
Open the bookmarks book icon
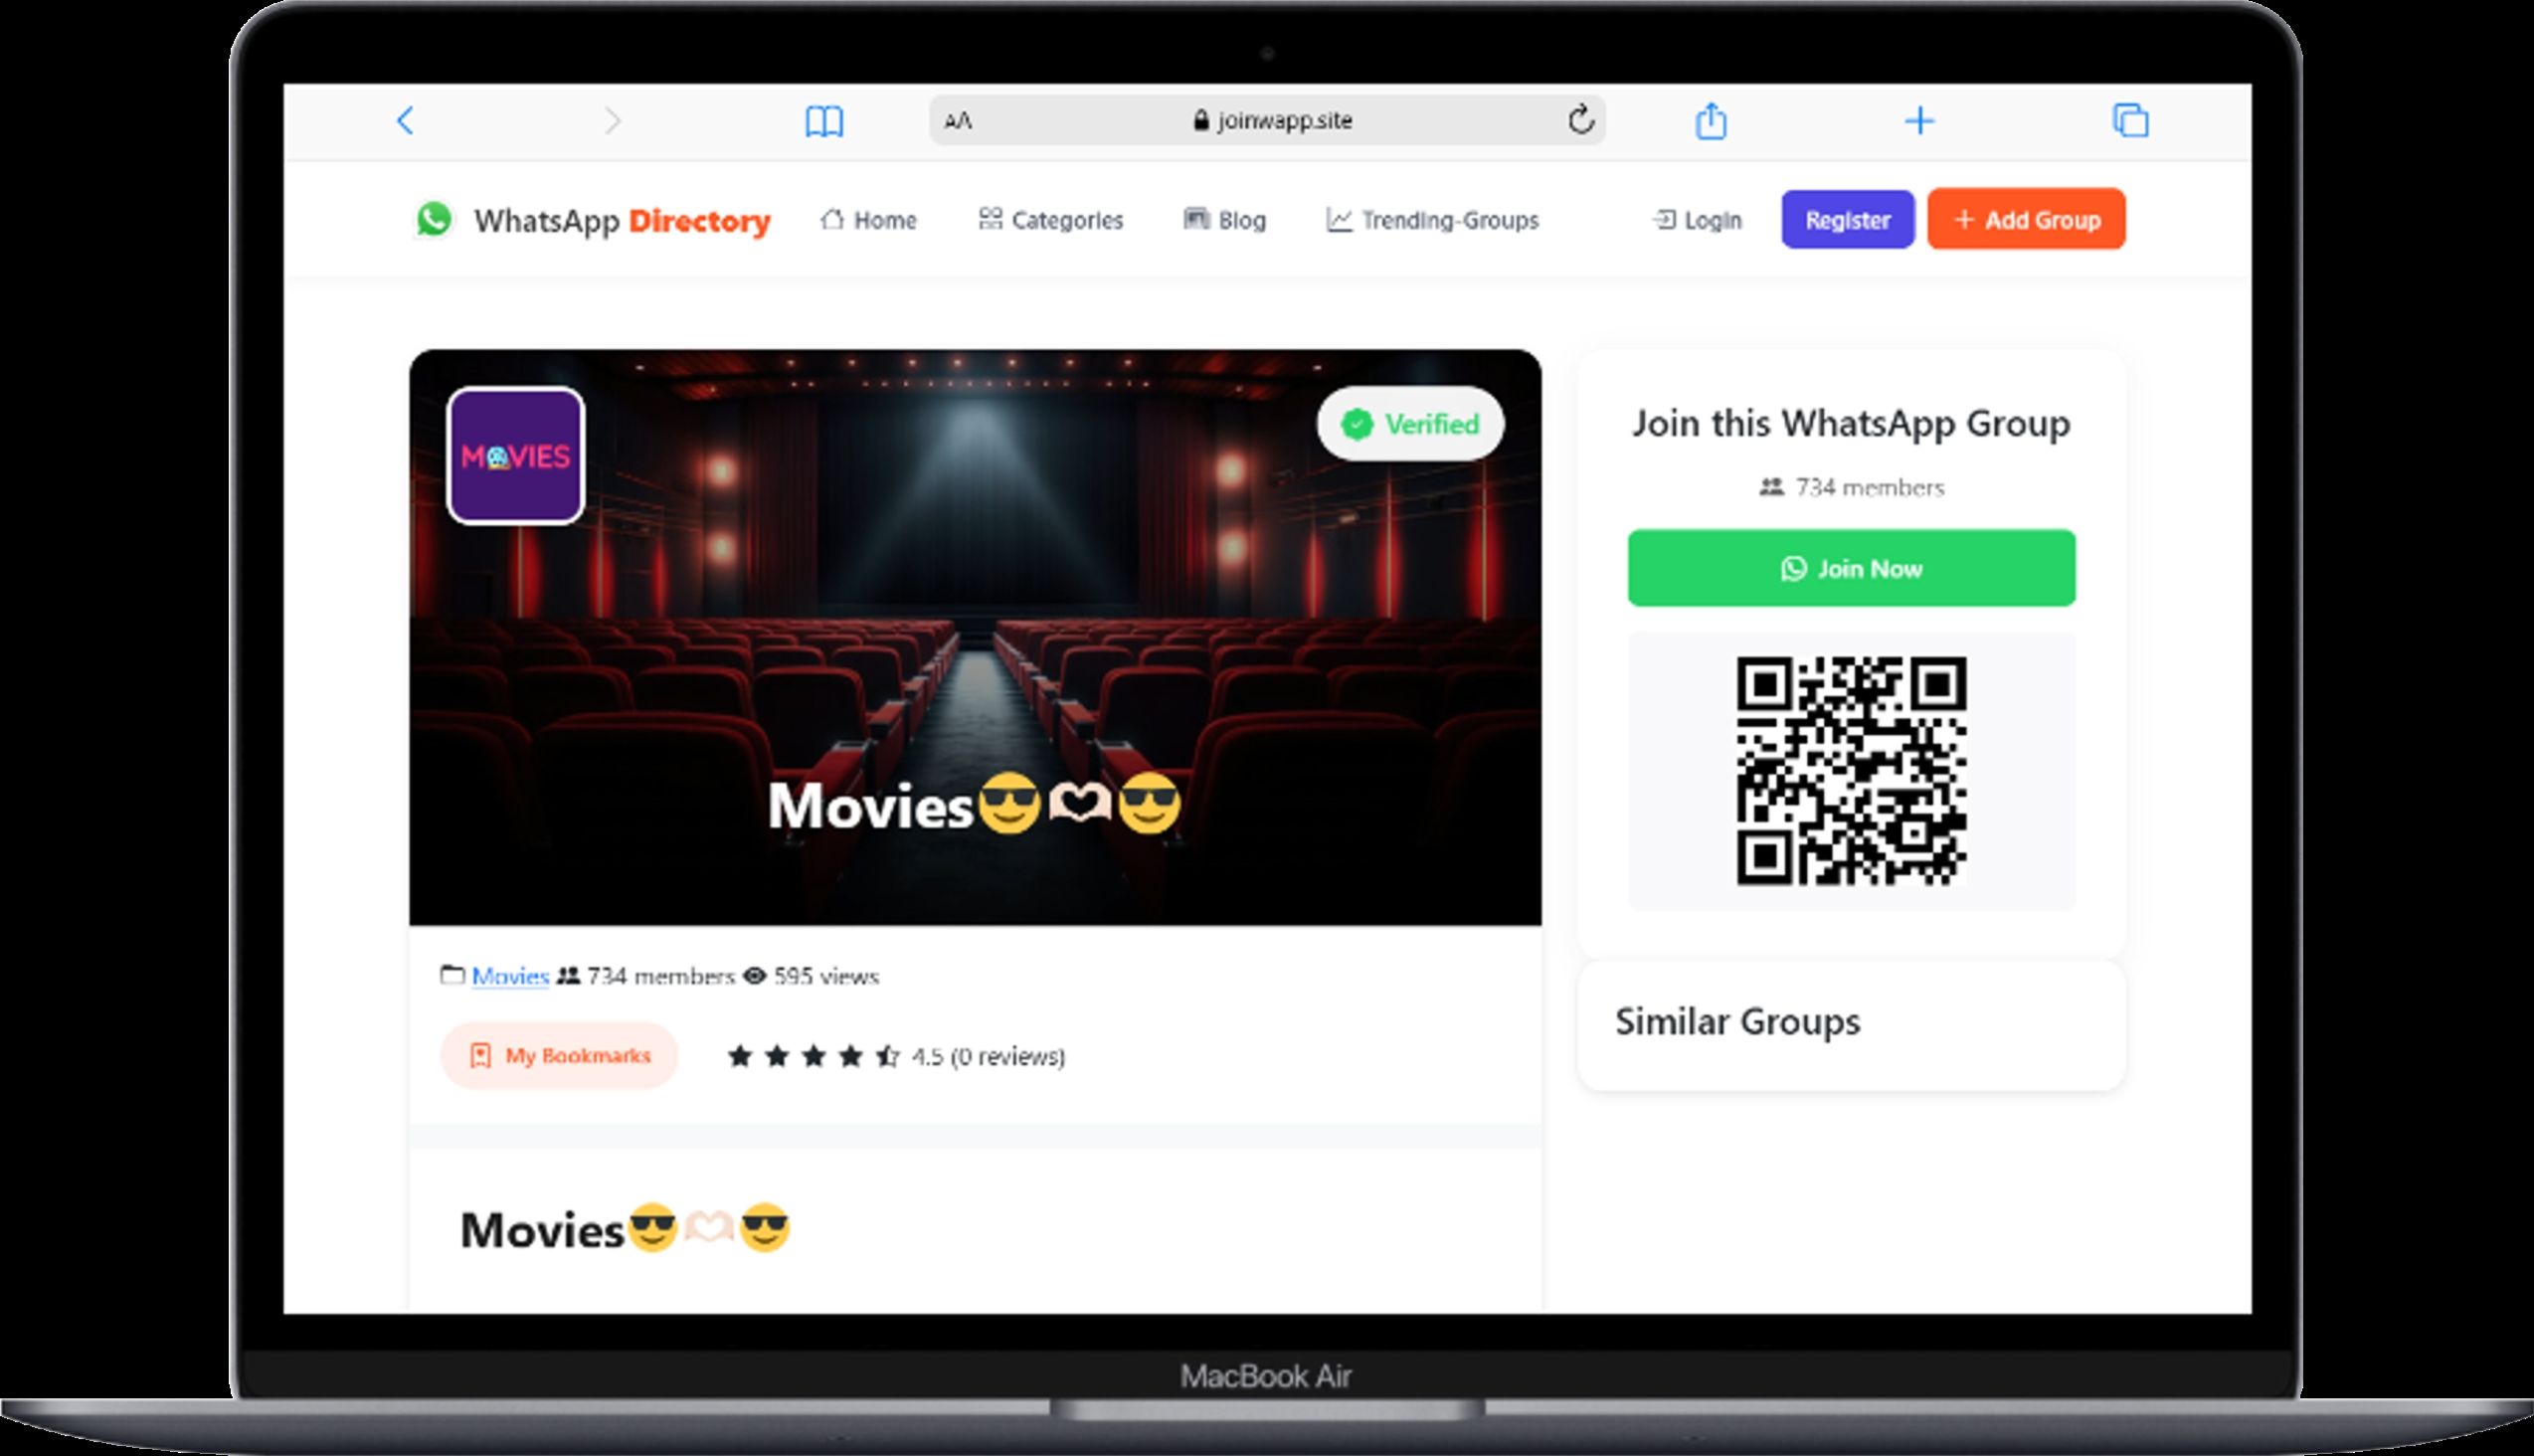[824, 122]
